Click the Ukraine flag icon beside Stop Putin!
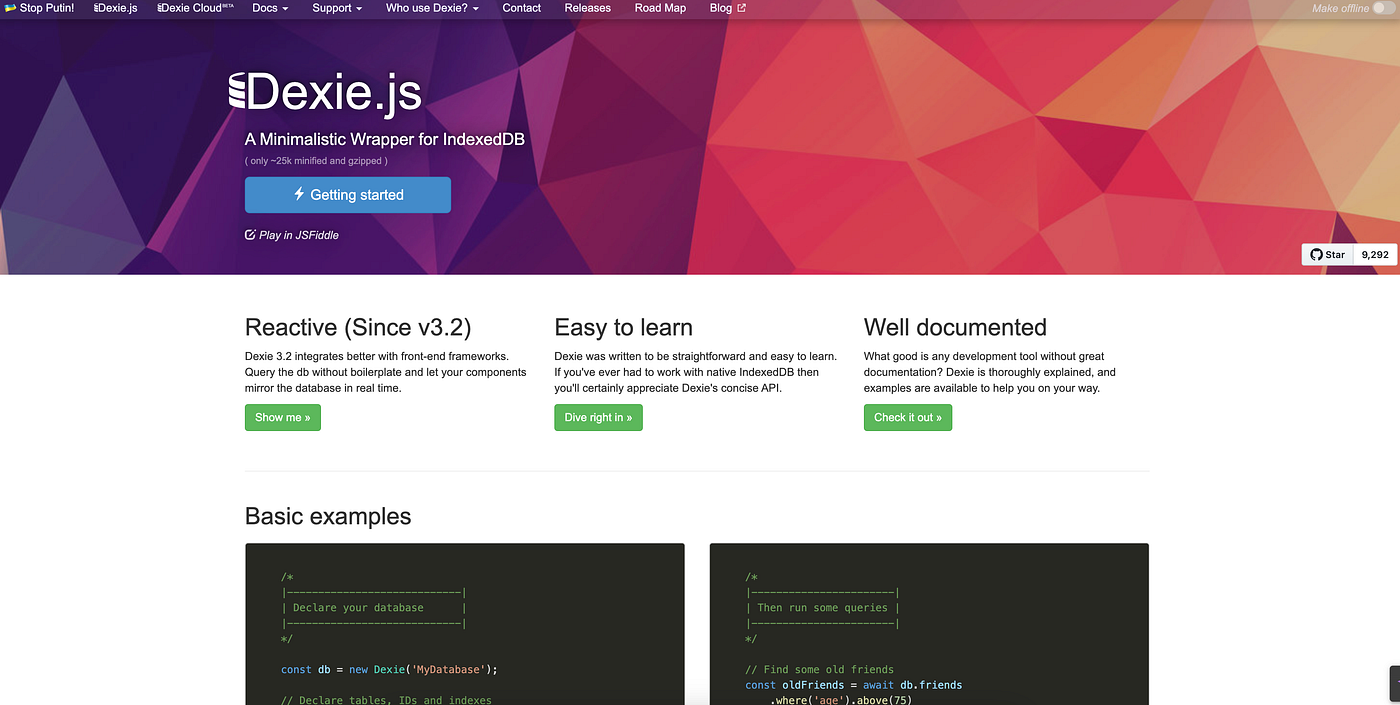This screenshot has width=1400, height=705. [x=10, y=8]
